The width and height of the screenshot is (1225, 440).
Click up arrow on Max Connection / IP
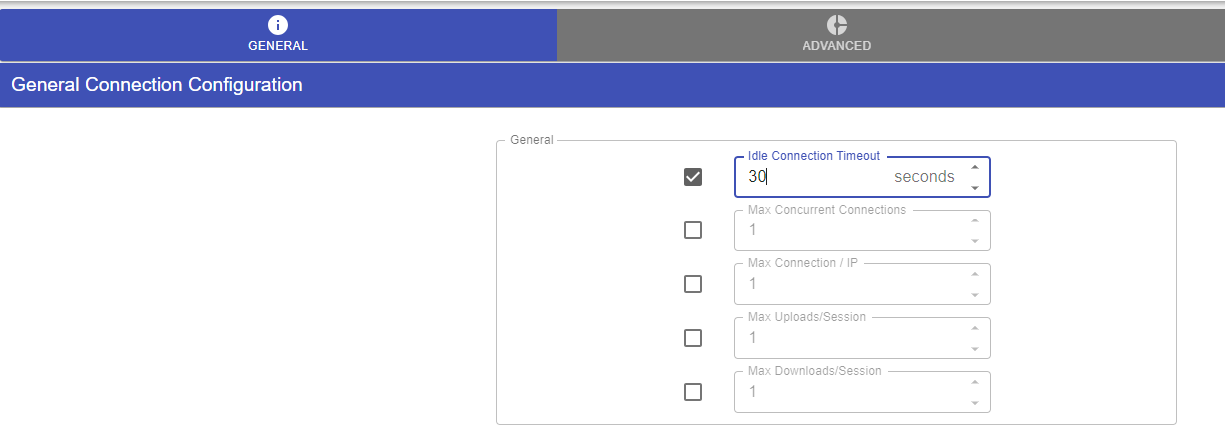click(x=975, y=275)
